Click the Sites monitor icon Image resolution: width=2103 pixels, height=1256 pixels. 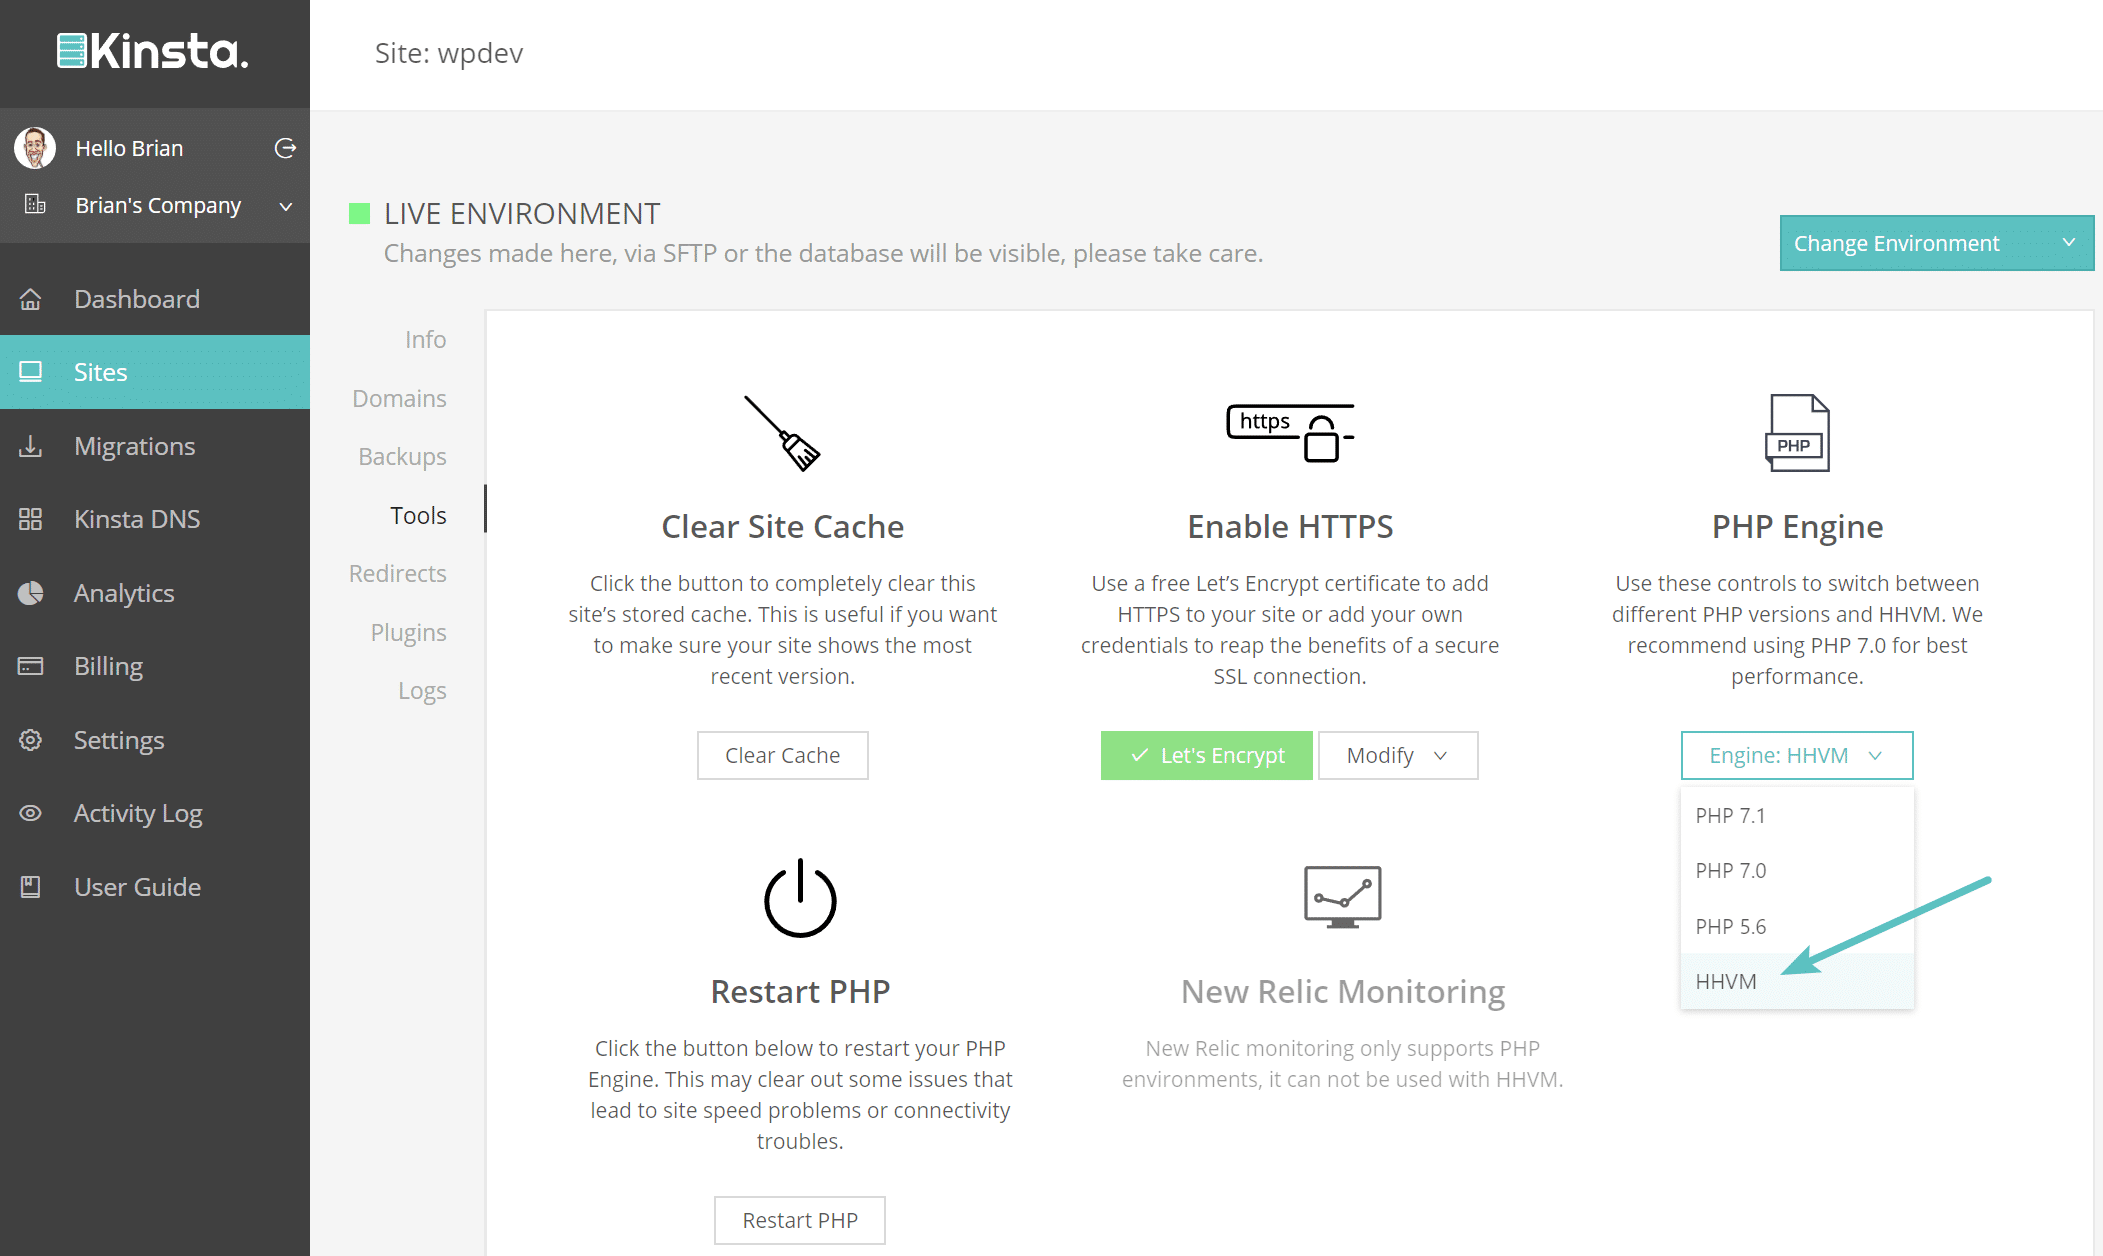point(31,372)
